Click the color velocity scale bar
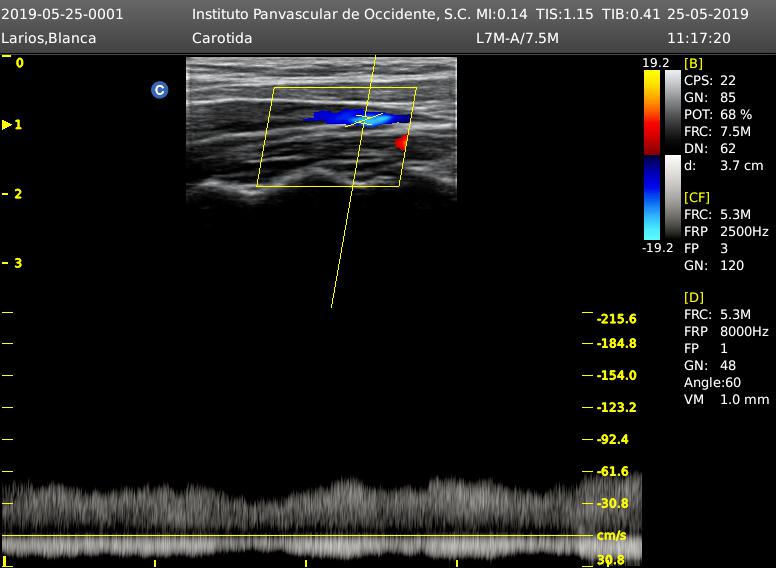 pyautogui.click(x=652, y=155)
